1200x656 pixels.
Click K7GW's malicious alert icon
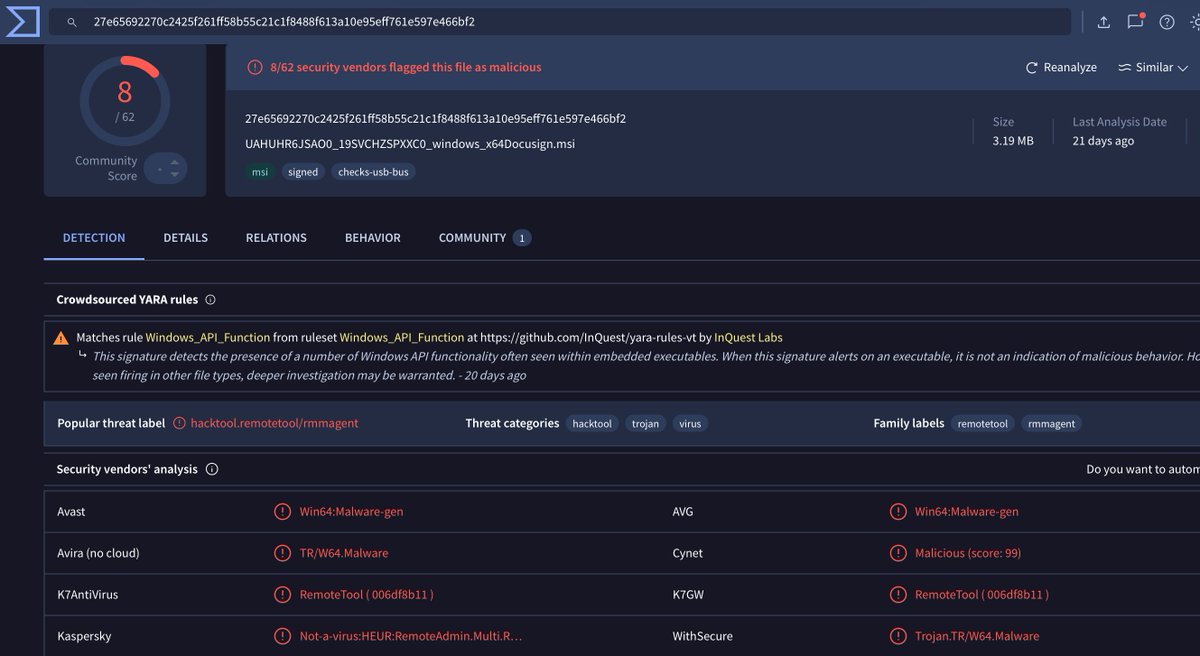click(x=898, y=595)
